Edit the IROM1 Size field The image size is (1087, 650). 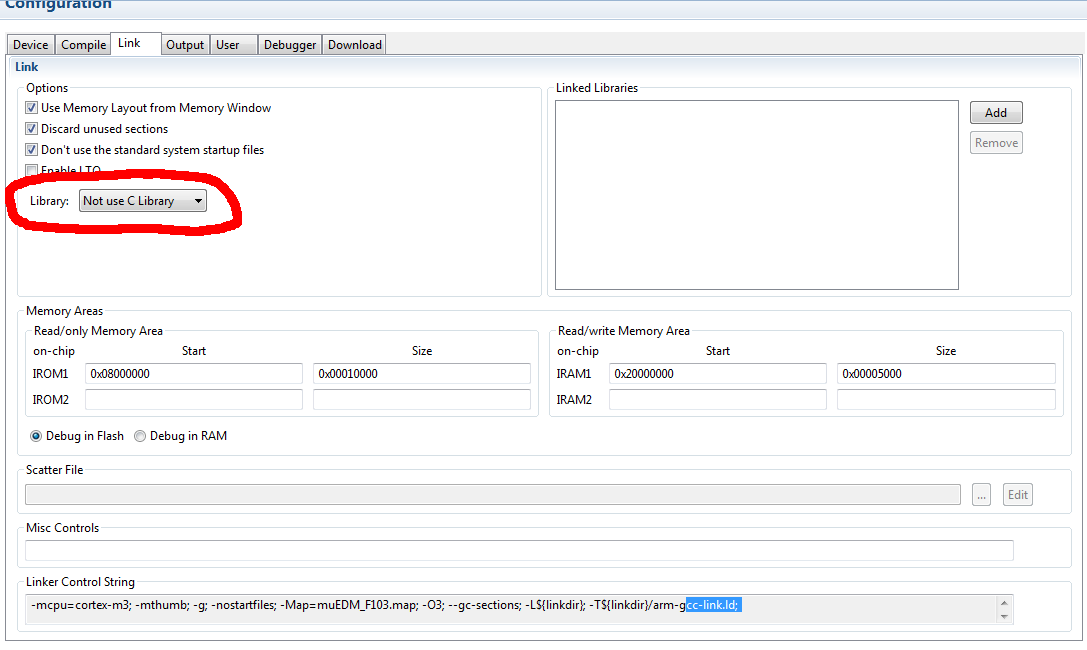pyautogui.click(x=421, y=374)
